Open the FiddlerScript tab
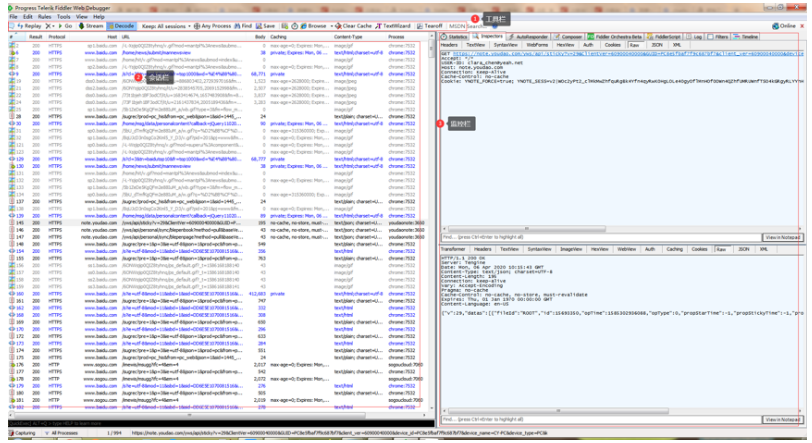 664,37
